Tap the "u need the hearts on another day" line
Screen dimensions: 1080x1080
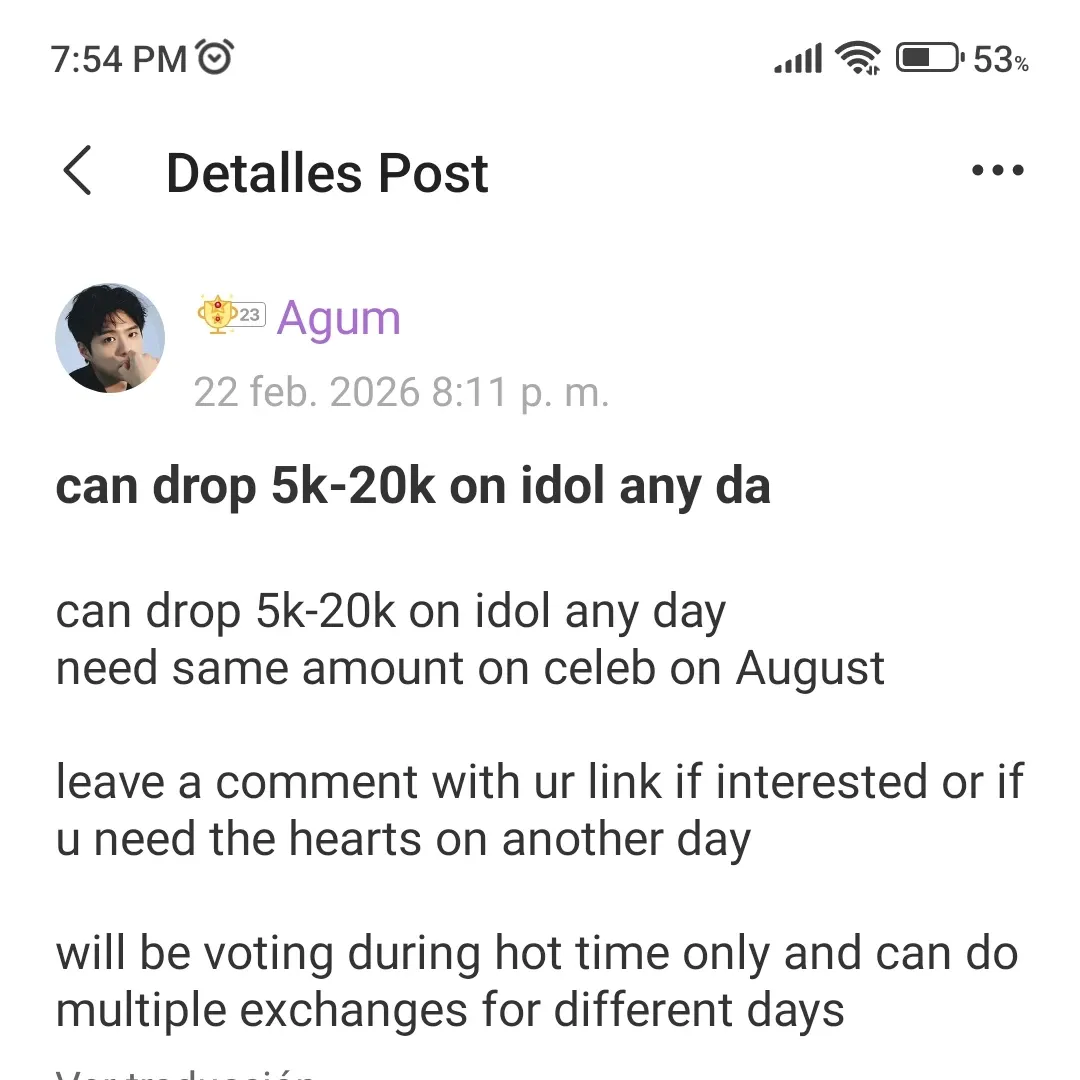tap(403, 839)
